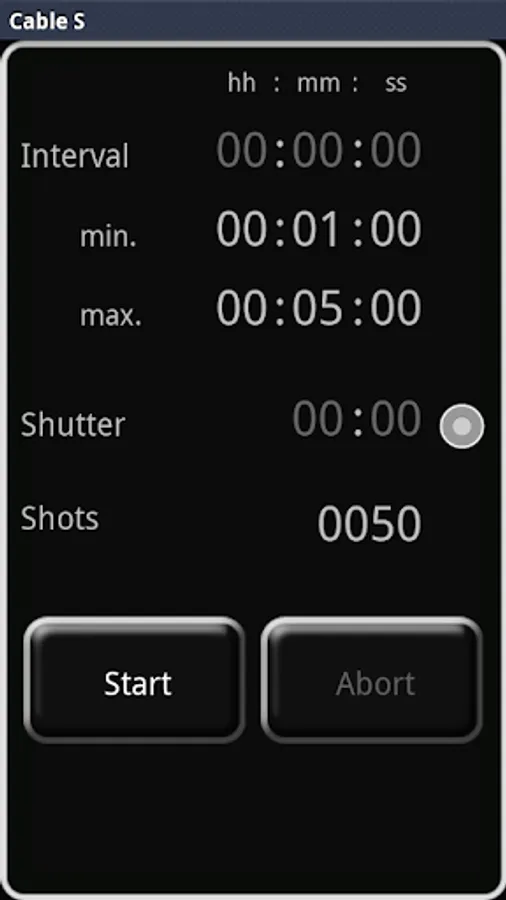Image resolution: width=506 pixels, height=900 pixels.
Task: Select the Interval minutes field
Action: tap(318, 150)
